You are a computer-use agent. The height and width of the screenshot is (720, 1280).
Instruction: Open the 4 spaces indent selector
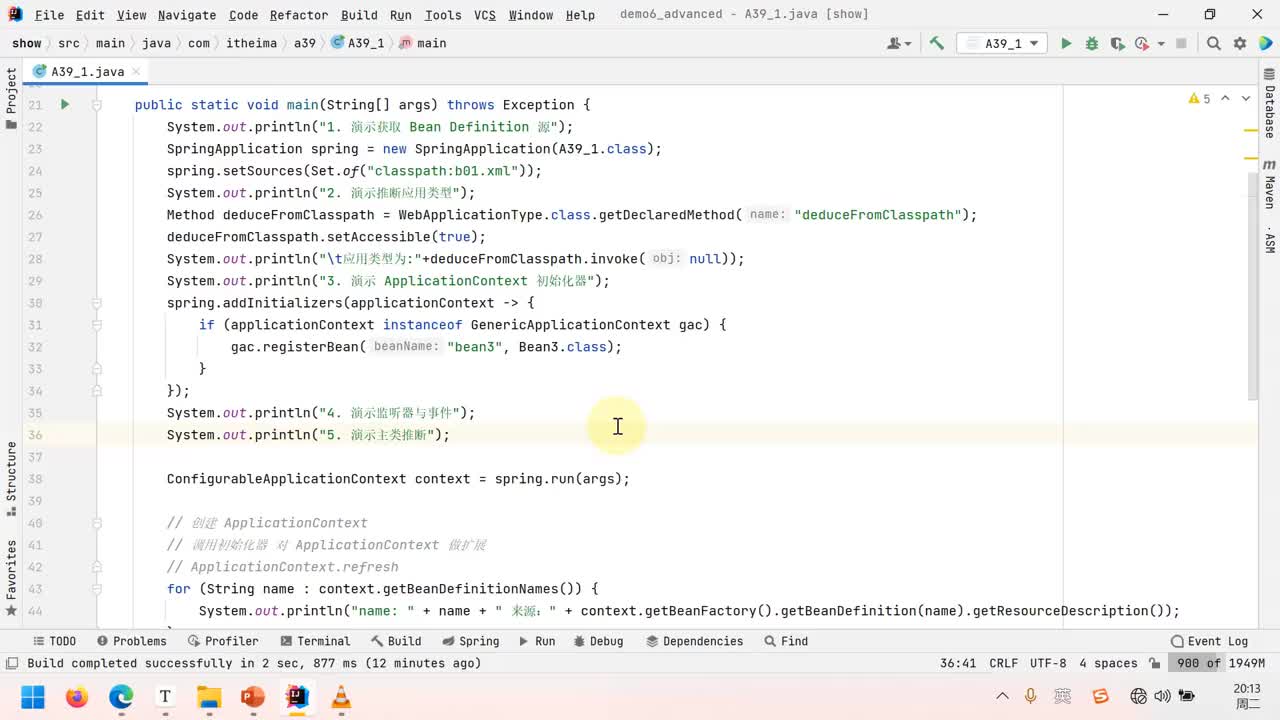[1108, 663]
